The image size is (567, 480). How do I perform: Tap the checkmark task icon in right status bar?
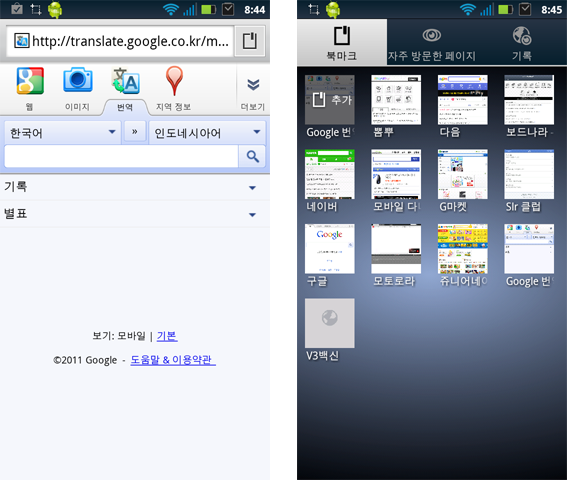click(525, 9)
